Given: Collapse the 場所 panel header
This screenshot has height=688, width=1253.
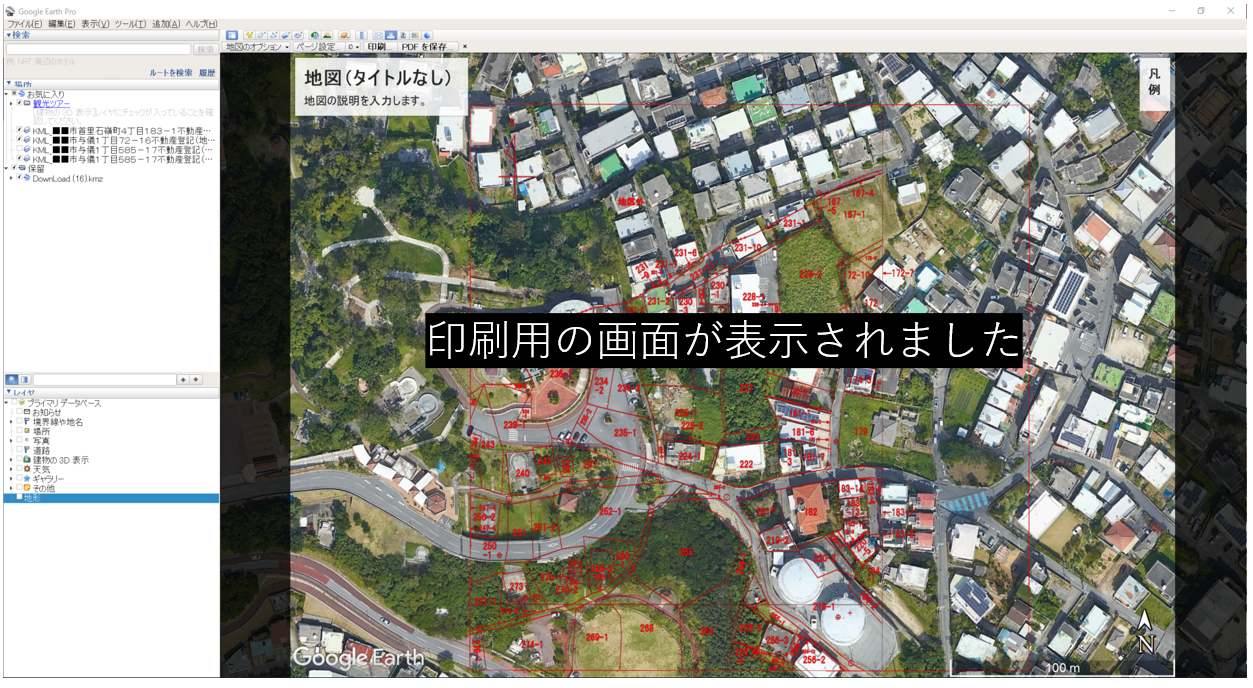Looking at the screenshot, I should coord(110,84).
